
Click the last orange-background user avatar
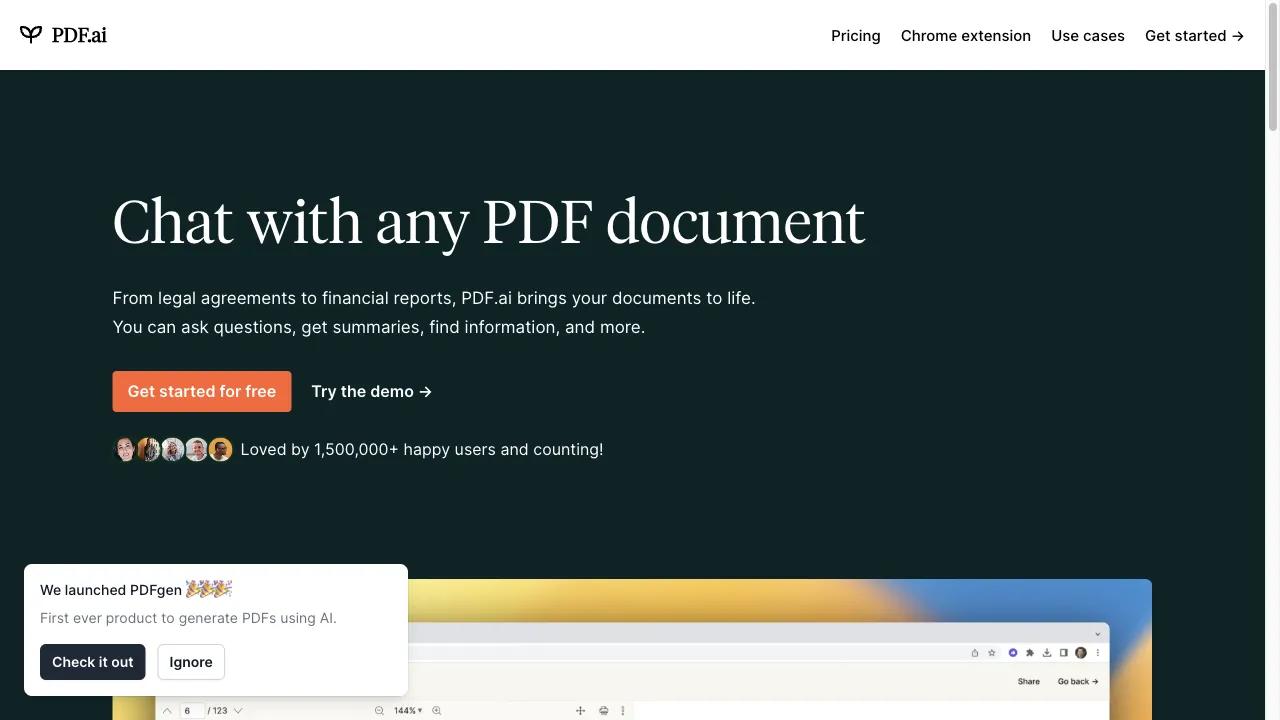tap(221, 450)
